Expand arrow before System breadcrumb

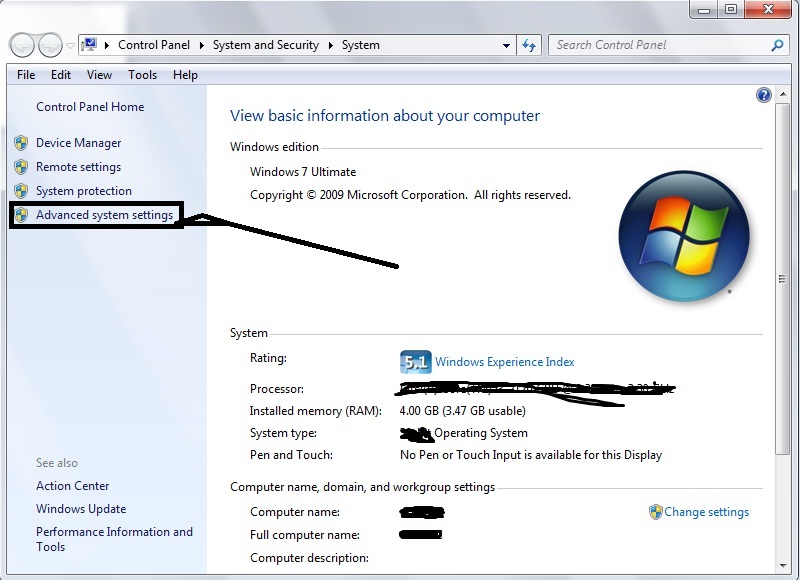tap(331, 45)
